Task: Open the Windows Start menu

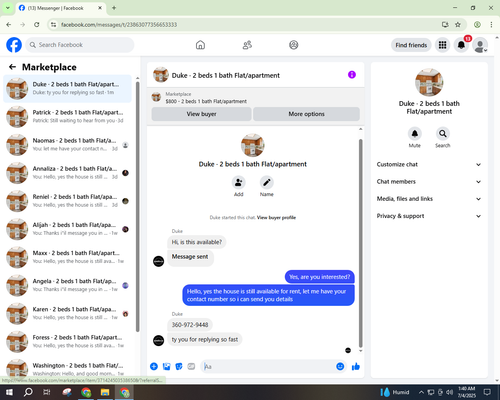Action: click(9, 392)
